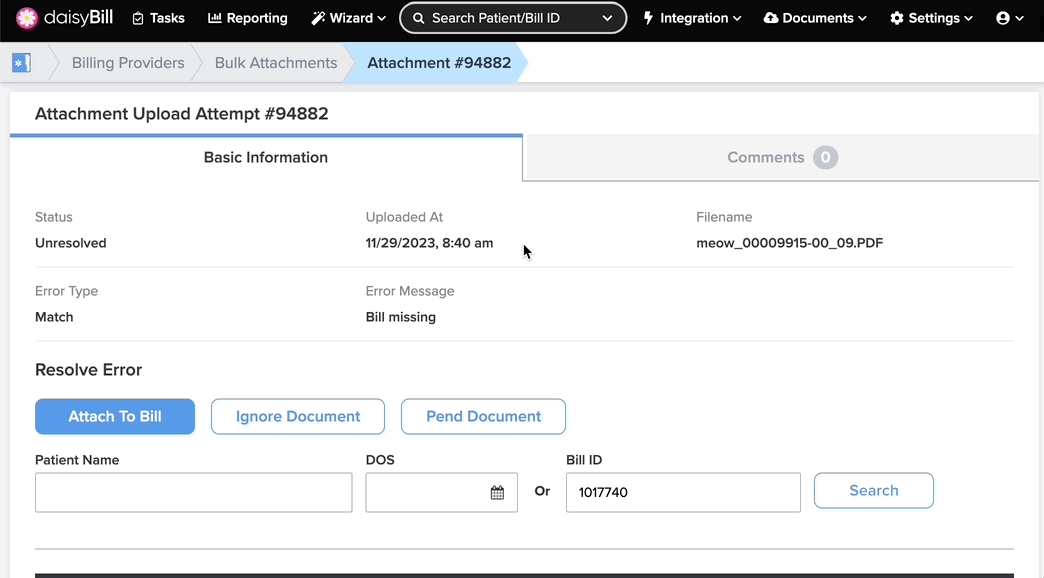Image resolution: width=1044 pixels, height=578 pixels.
Task: Open Tasks from the top navigation
Action: coord(158,18)
